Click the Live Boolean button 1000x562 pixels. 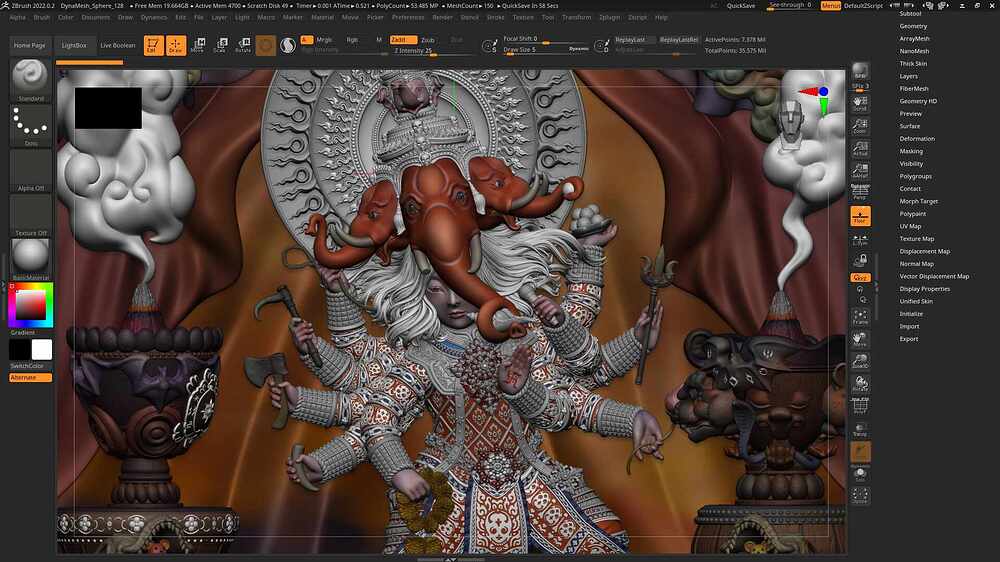pos(118,45)
